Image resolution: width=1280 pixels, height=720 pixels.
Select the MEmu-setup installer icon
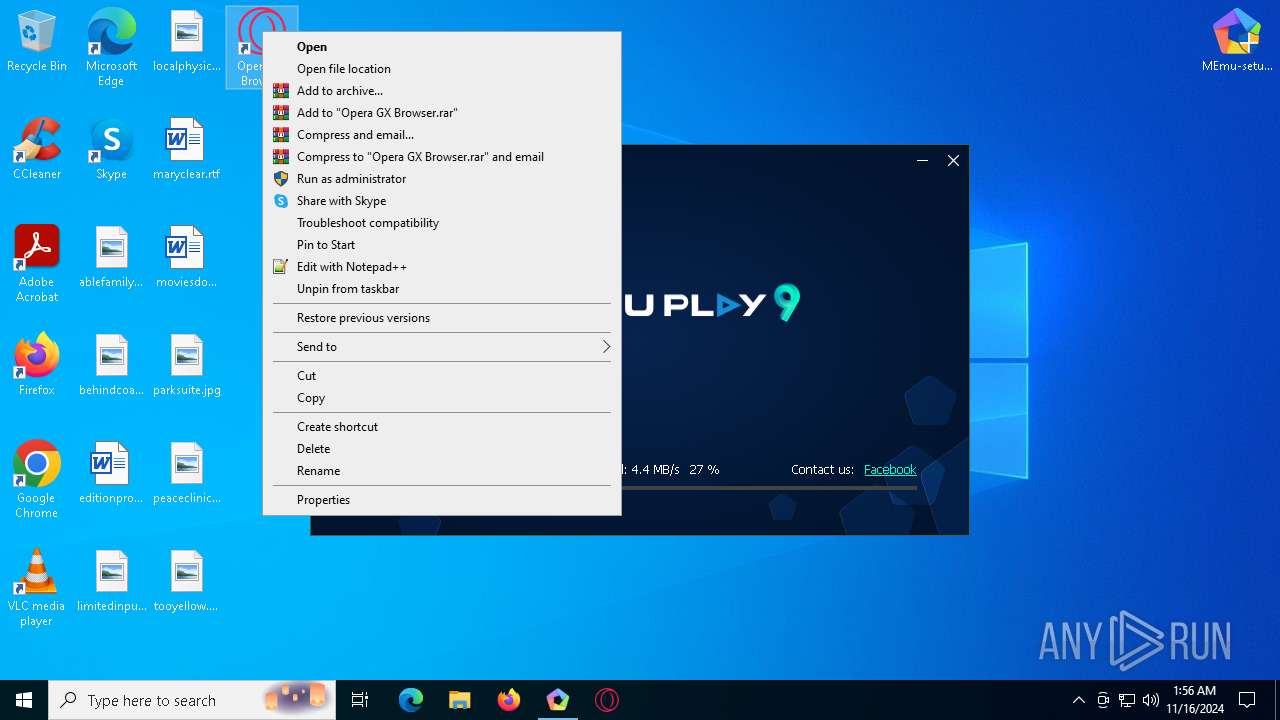[x=1237, y=42]
